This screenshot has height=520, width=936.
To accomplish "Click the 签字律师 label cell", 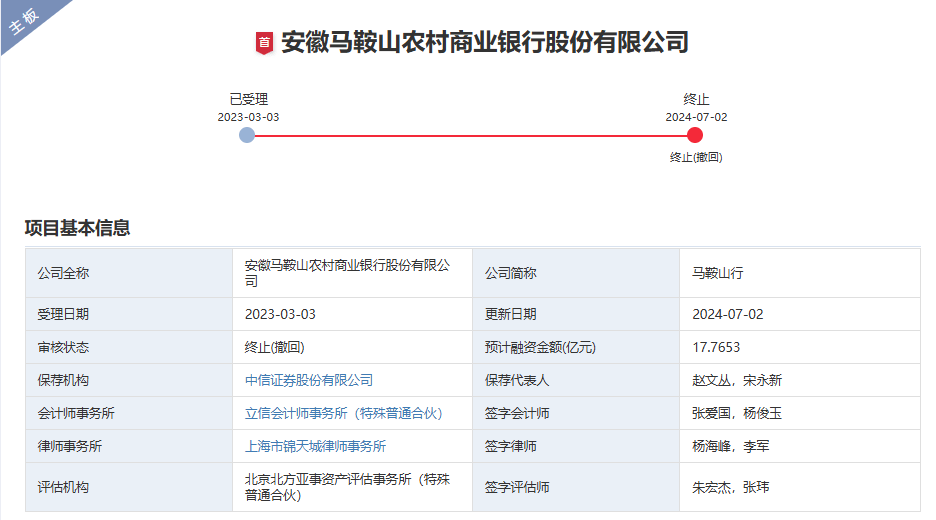I will coord(576,446).
